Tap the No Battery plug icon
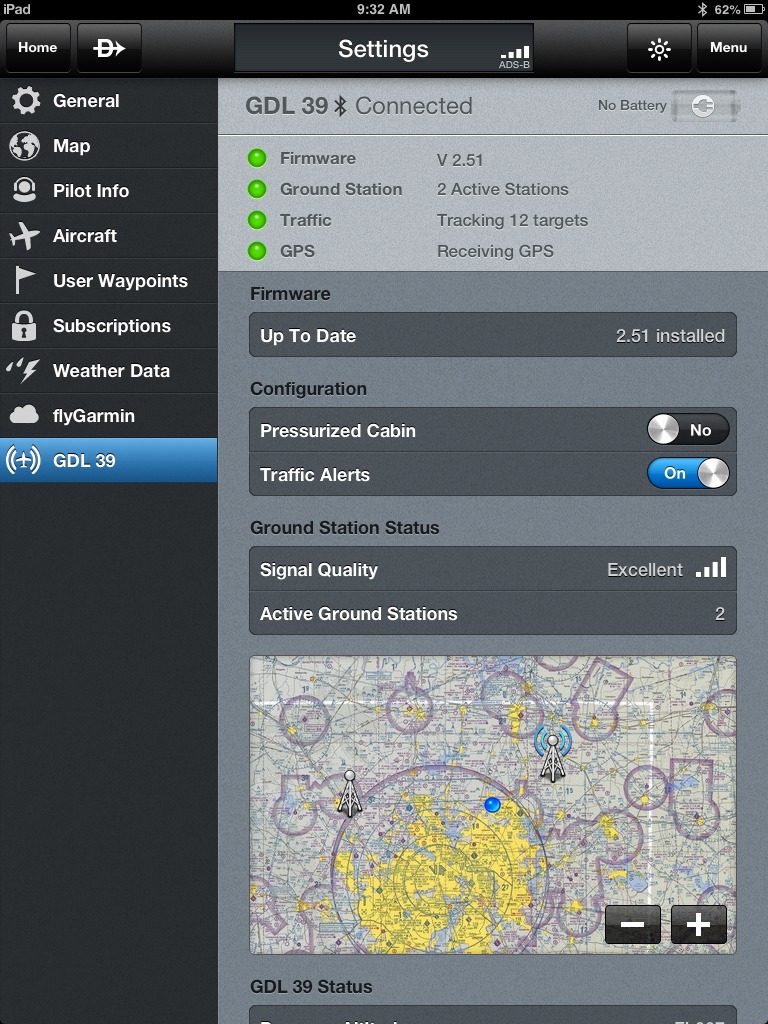 click(x=705, y=106)
